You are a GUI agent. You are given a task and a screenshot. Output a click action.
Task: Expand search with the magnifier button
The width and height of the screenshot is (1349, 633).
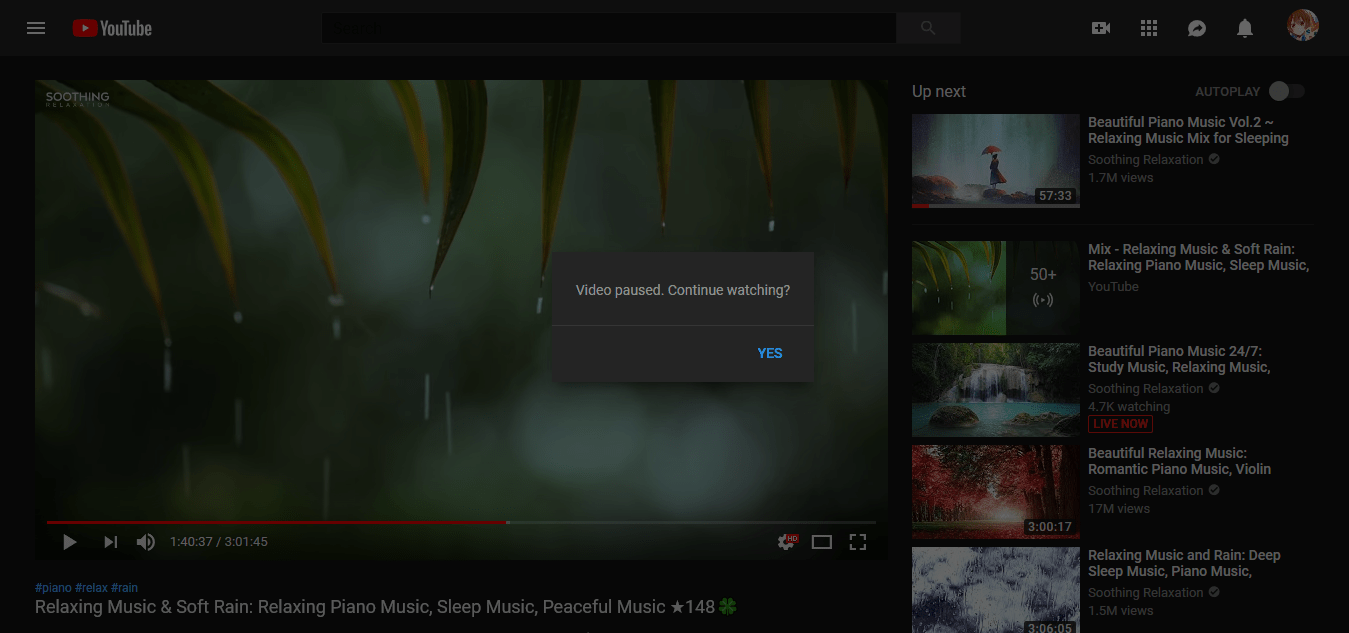(927, 27)
